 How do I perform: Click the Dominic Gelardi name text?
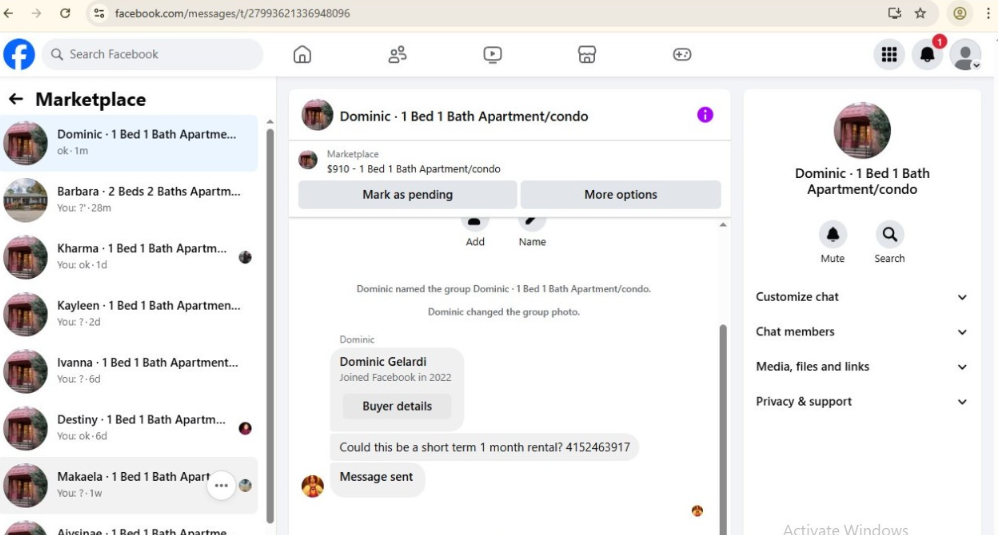[383, 362]
